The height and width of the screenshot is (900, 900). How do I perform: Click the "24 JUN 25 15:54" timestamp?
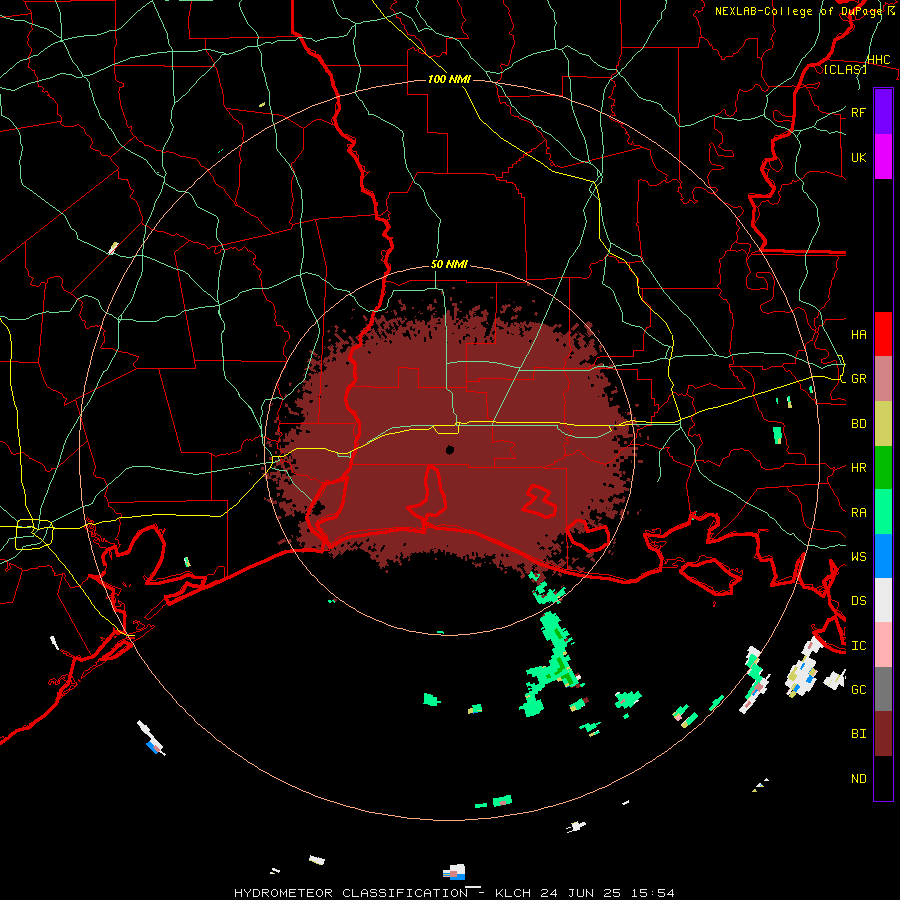[x=608, y=893]
